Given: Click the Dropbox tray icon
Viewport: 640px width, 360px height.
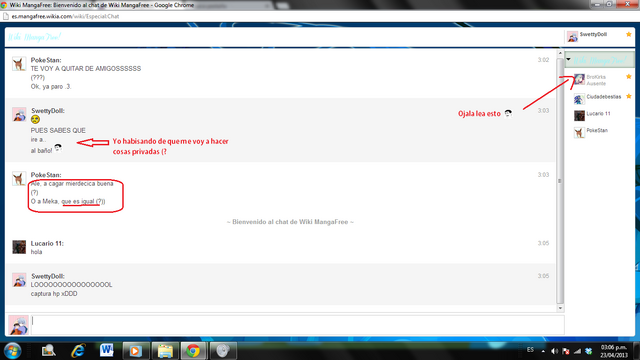Looking at the screenshot, I should click(589, 351).
